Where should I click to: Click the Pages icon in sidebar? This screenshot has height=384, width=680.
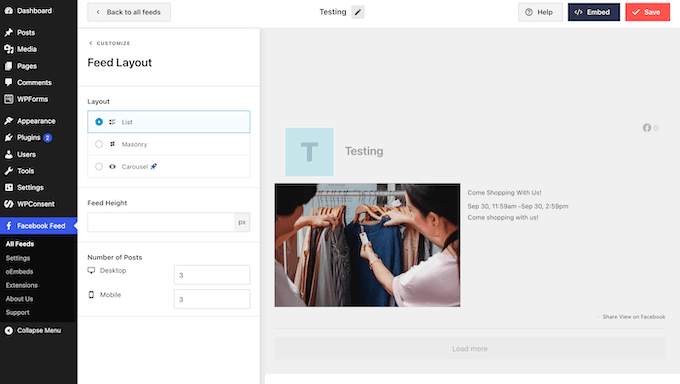coord(9,66)
